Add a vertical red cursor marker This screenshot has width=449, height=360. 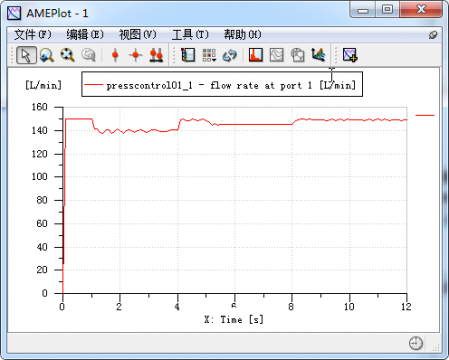coord(115,55)
